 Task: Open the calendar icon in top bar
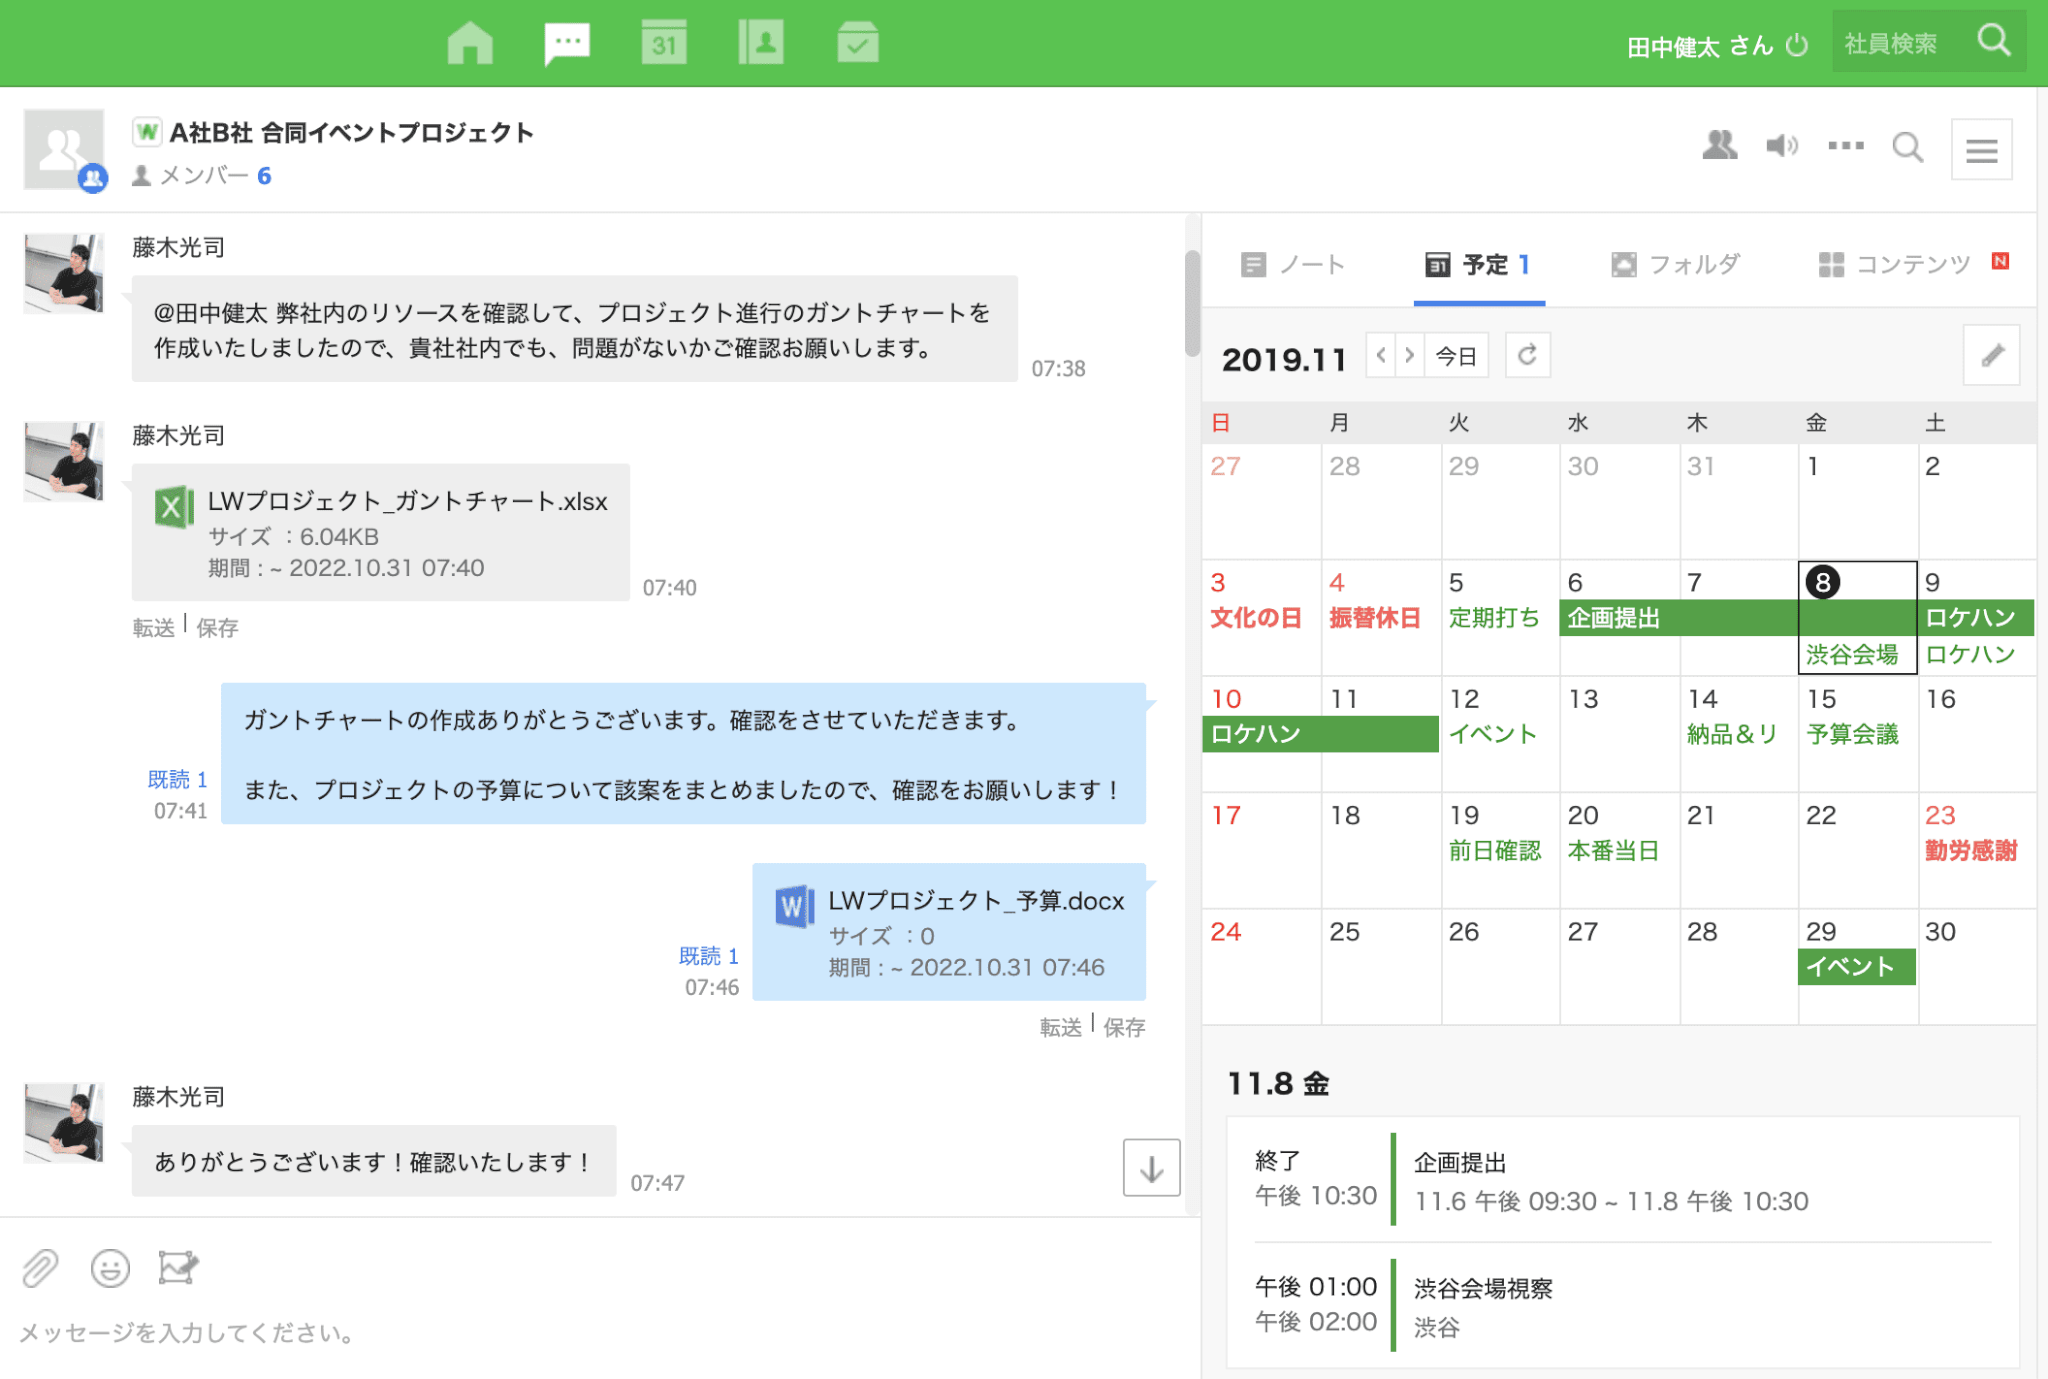coord(664,43)
